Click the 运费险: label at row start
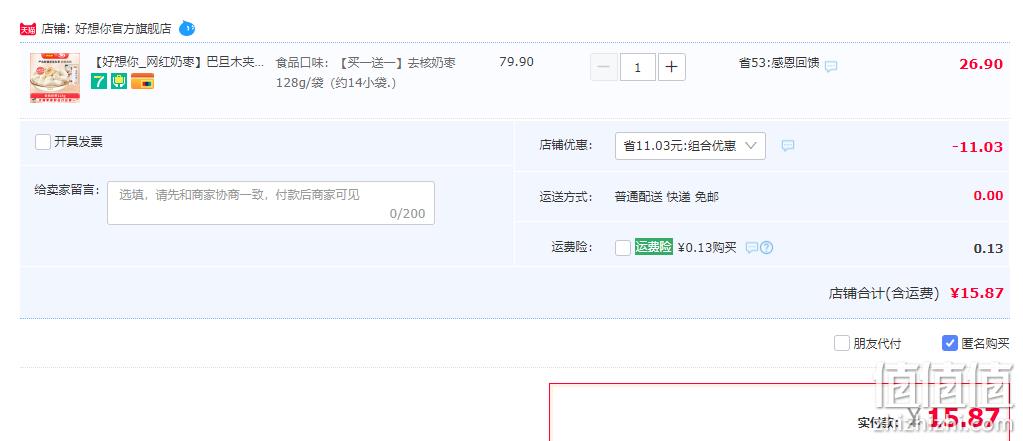Image resolution: width=1023 pixels, height=441 pixels. click(572, 248)
